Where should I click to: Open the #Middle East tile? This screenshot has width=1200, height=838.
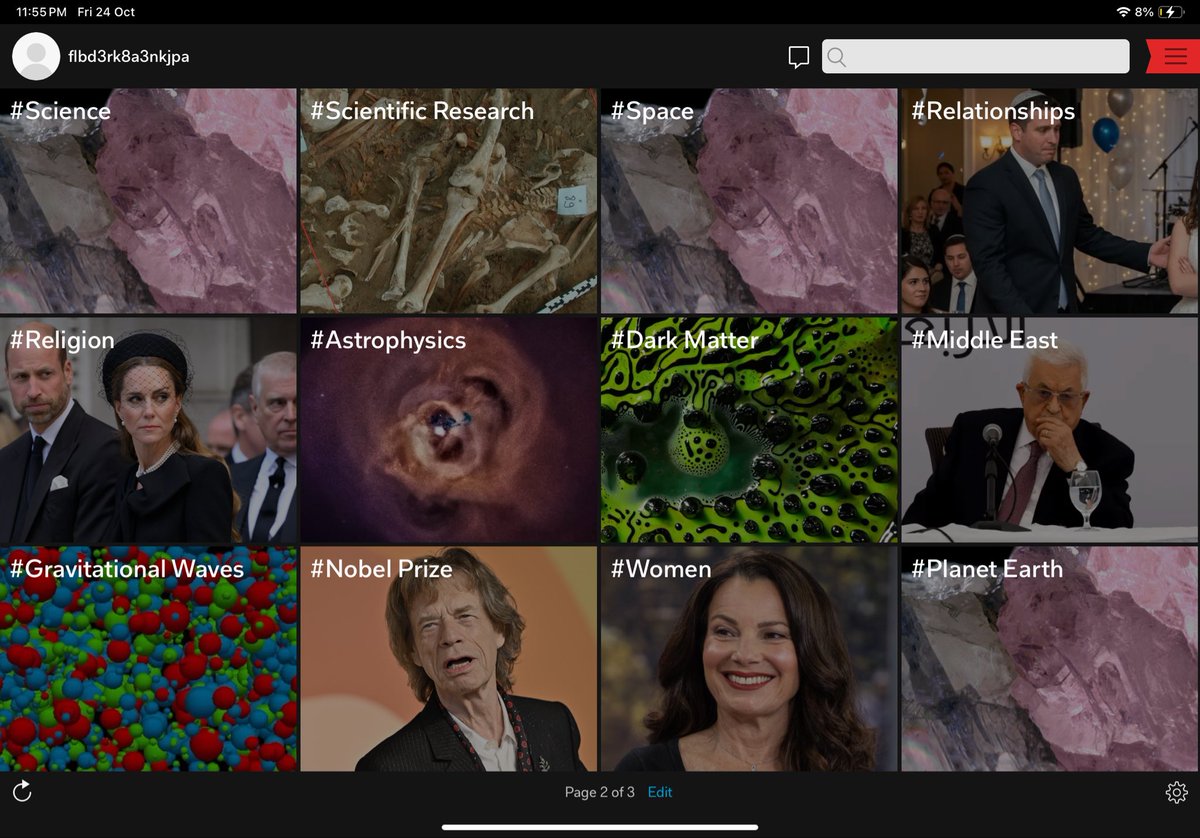(x=1049, y=430)
